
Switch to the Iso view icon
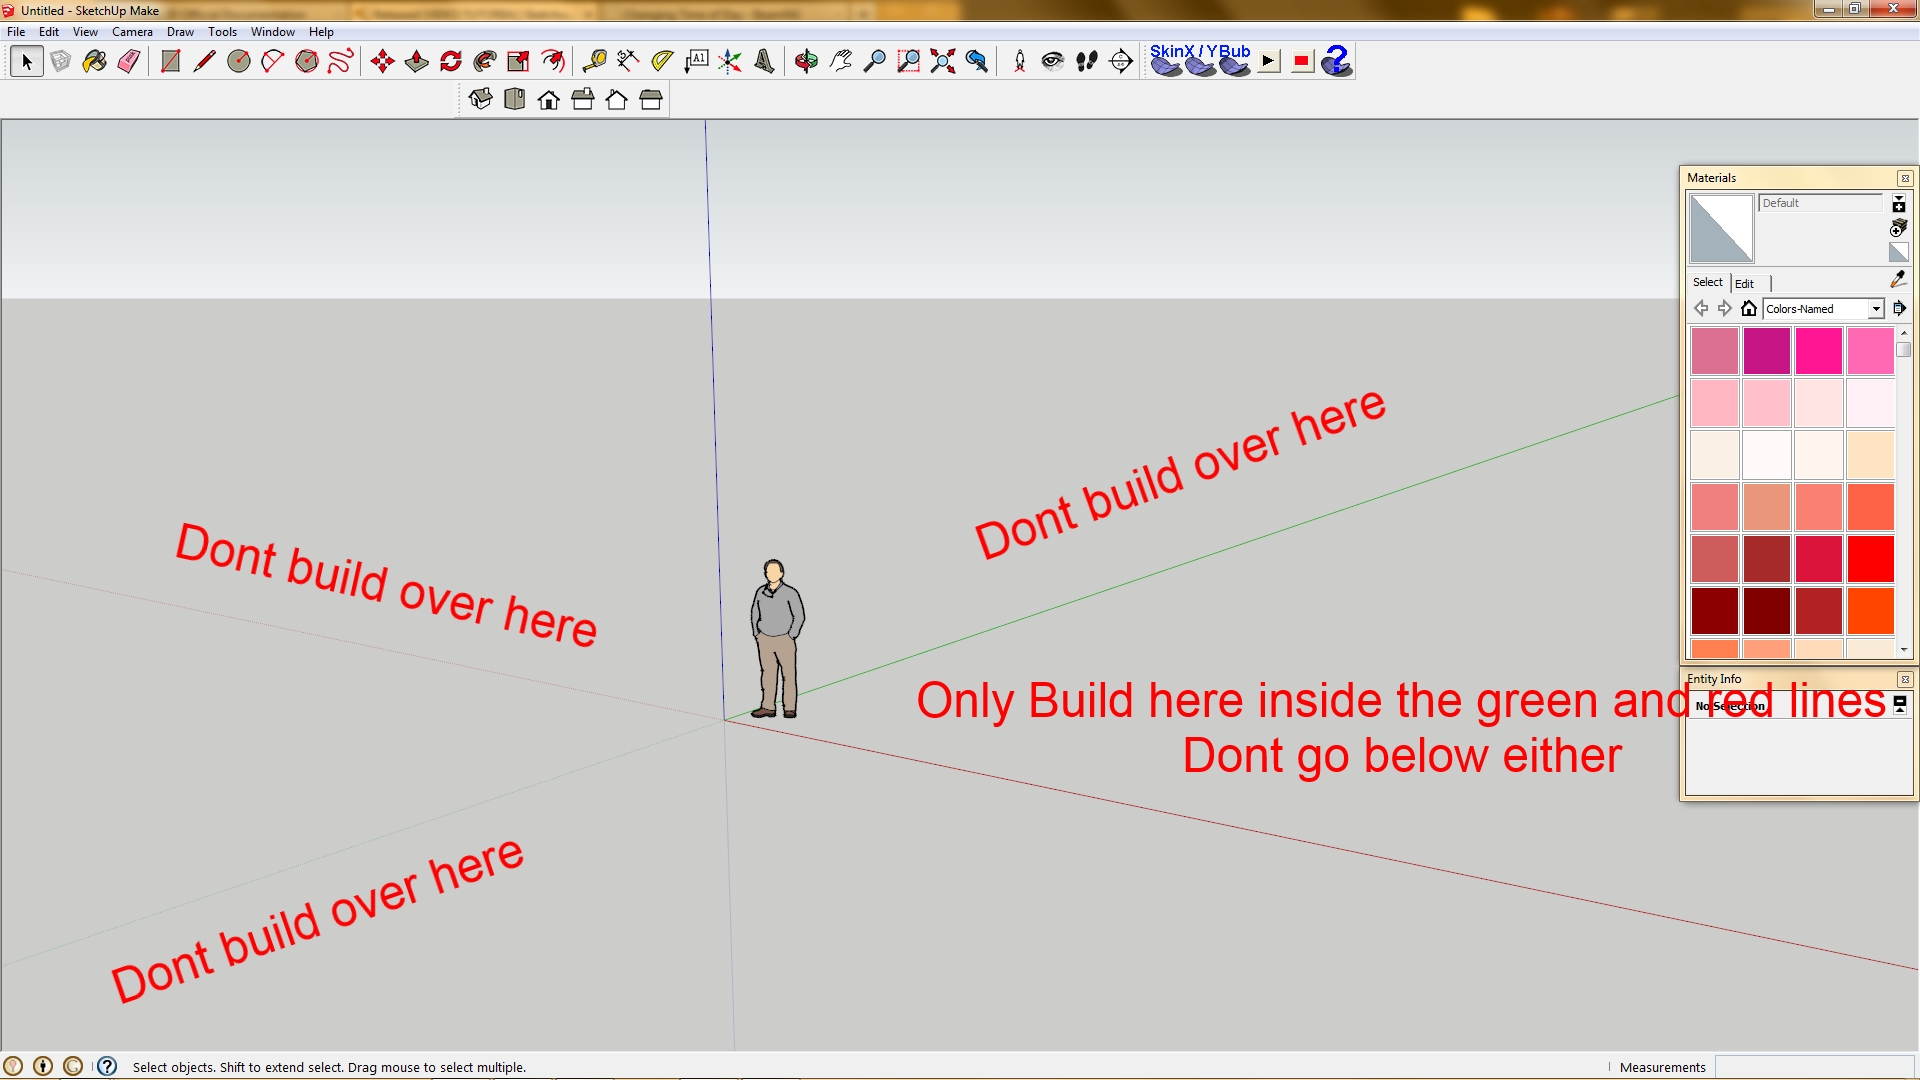click(x=481, y=99)
